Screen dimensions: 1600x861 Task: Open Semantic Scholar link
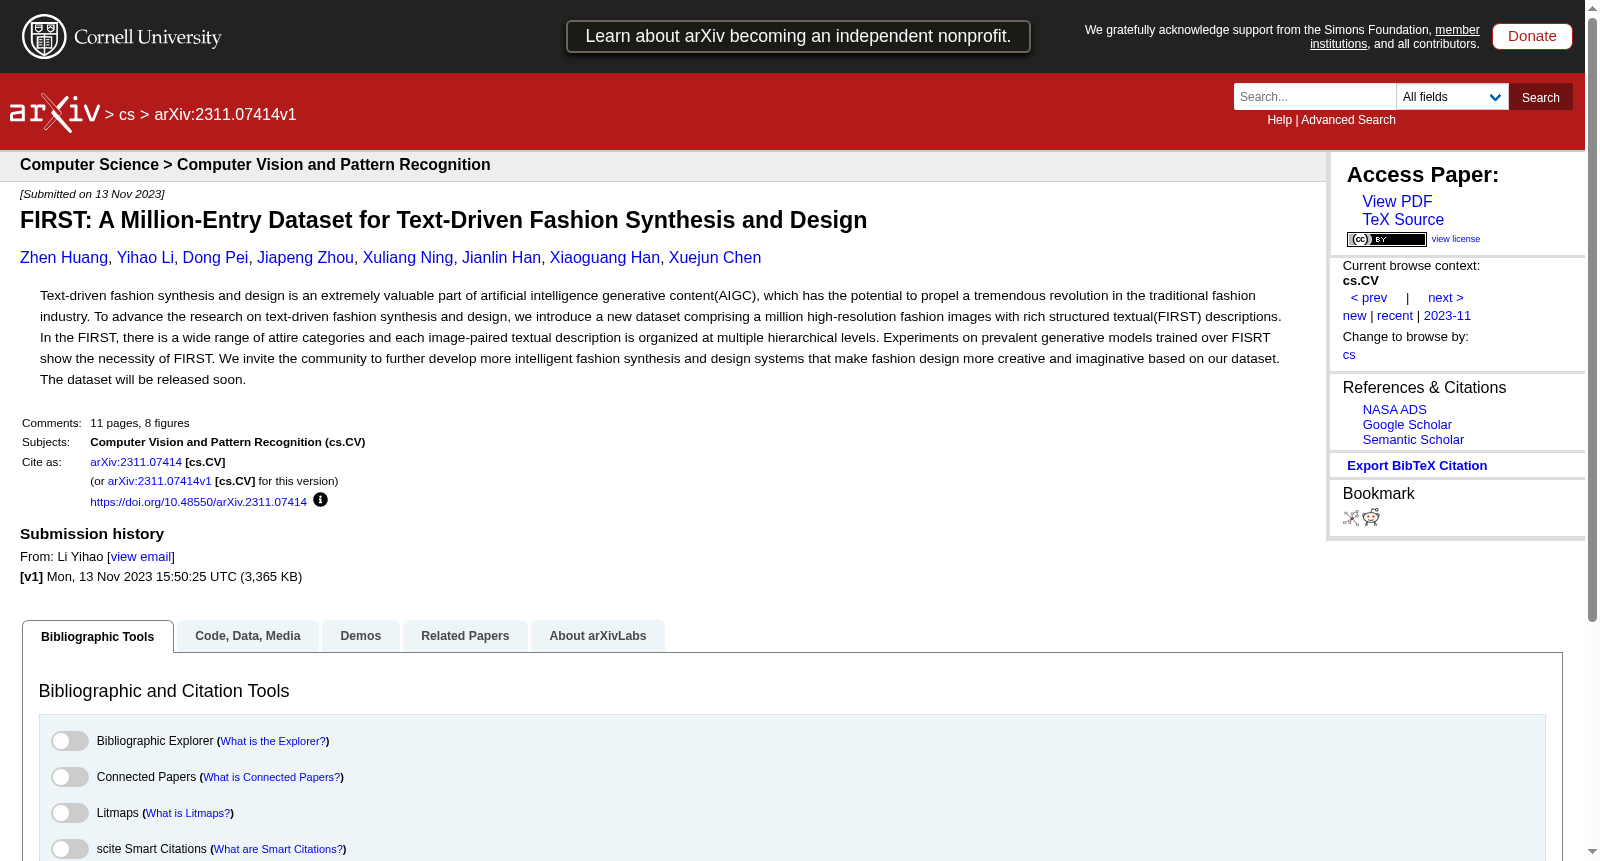1413,439
